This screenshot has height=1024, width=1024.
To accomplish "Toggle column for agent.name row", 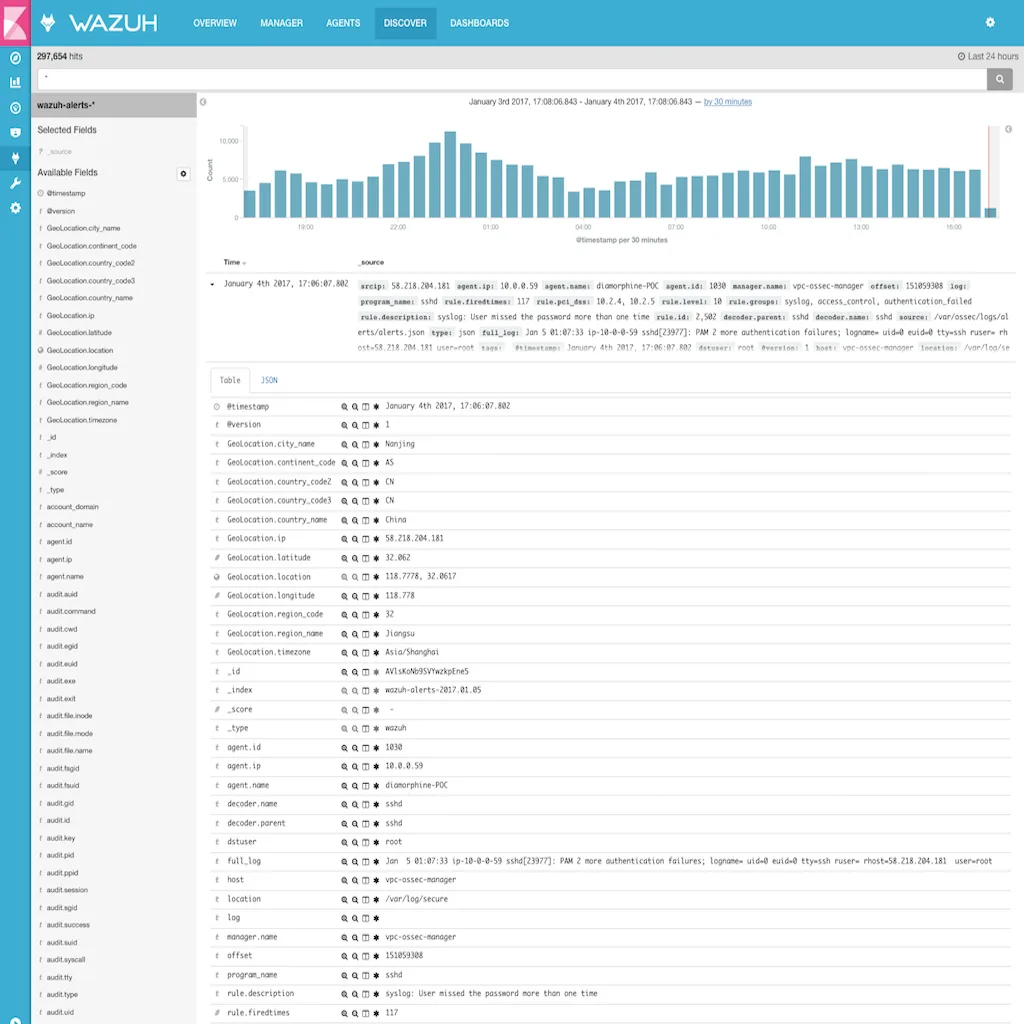I will [x=366, y=786].
